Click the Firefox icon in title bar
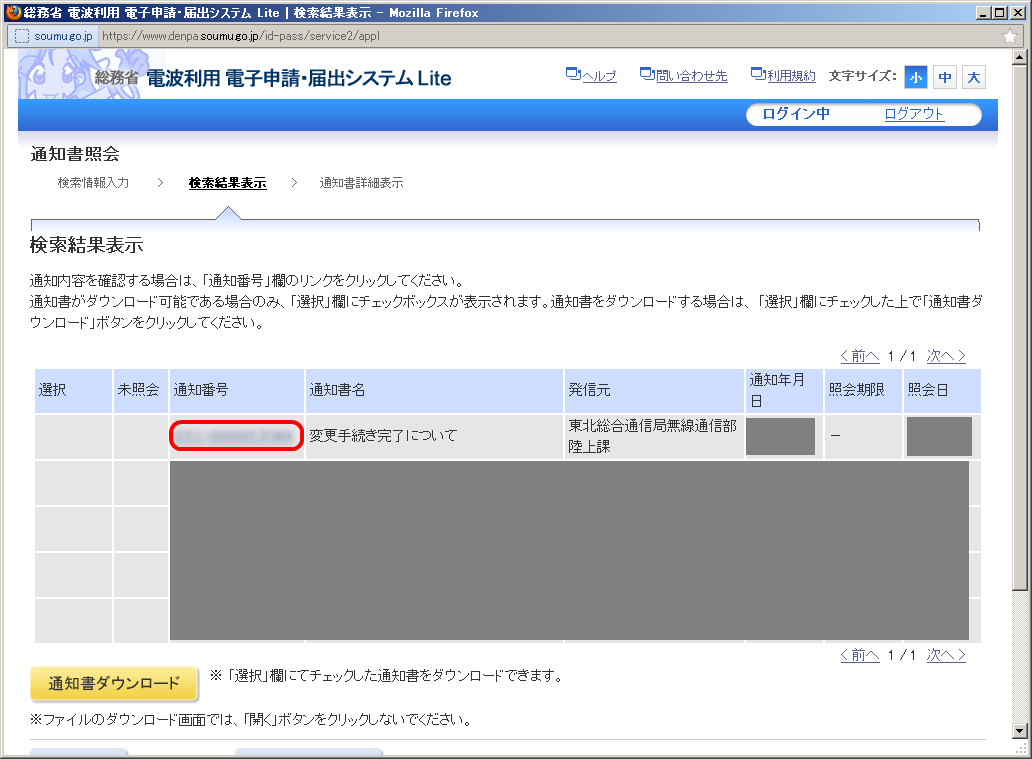 click(x=13, y=12)
